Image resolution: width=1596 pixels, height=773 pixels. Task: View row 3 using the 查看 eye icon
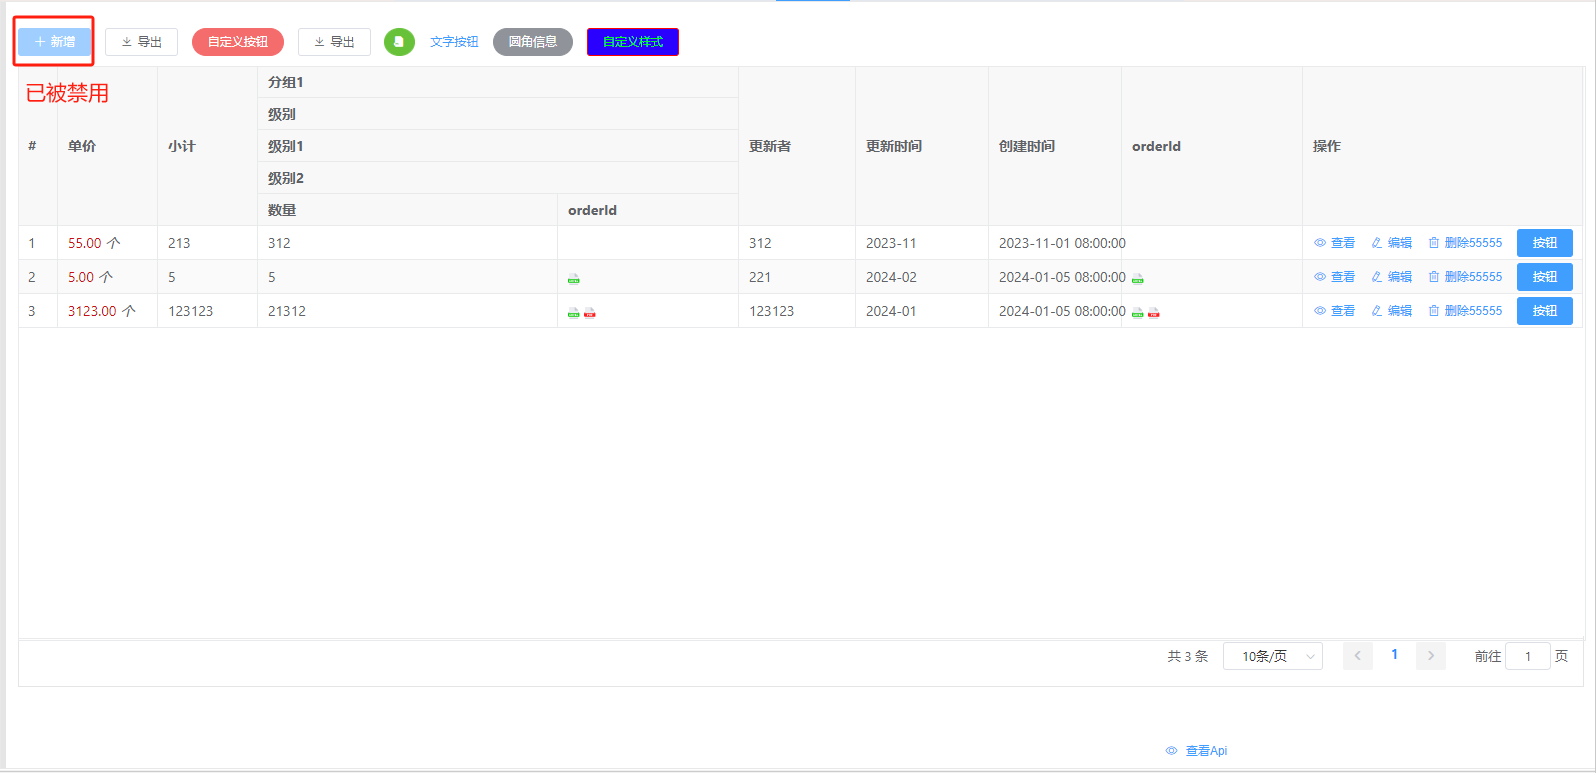pyautogui.click(x=1334, y=311)
